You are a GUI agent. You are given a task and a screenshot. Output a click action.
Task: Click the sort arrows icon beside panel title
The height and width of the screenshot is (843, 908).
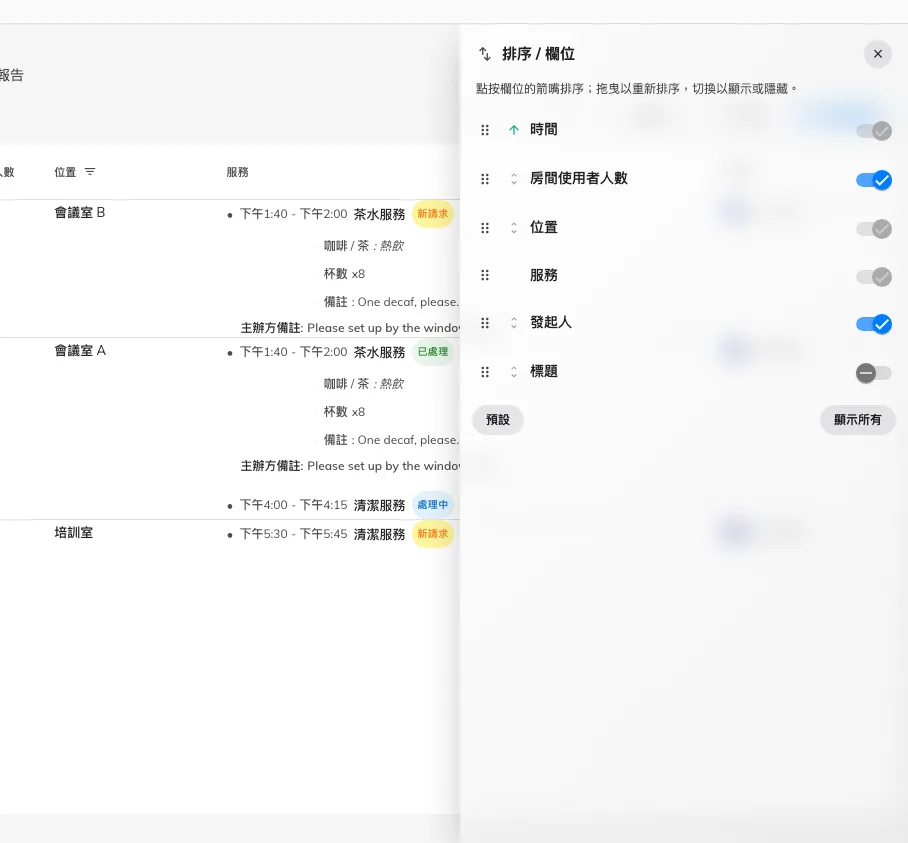485,54
